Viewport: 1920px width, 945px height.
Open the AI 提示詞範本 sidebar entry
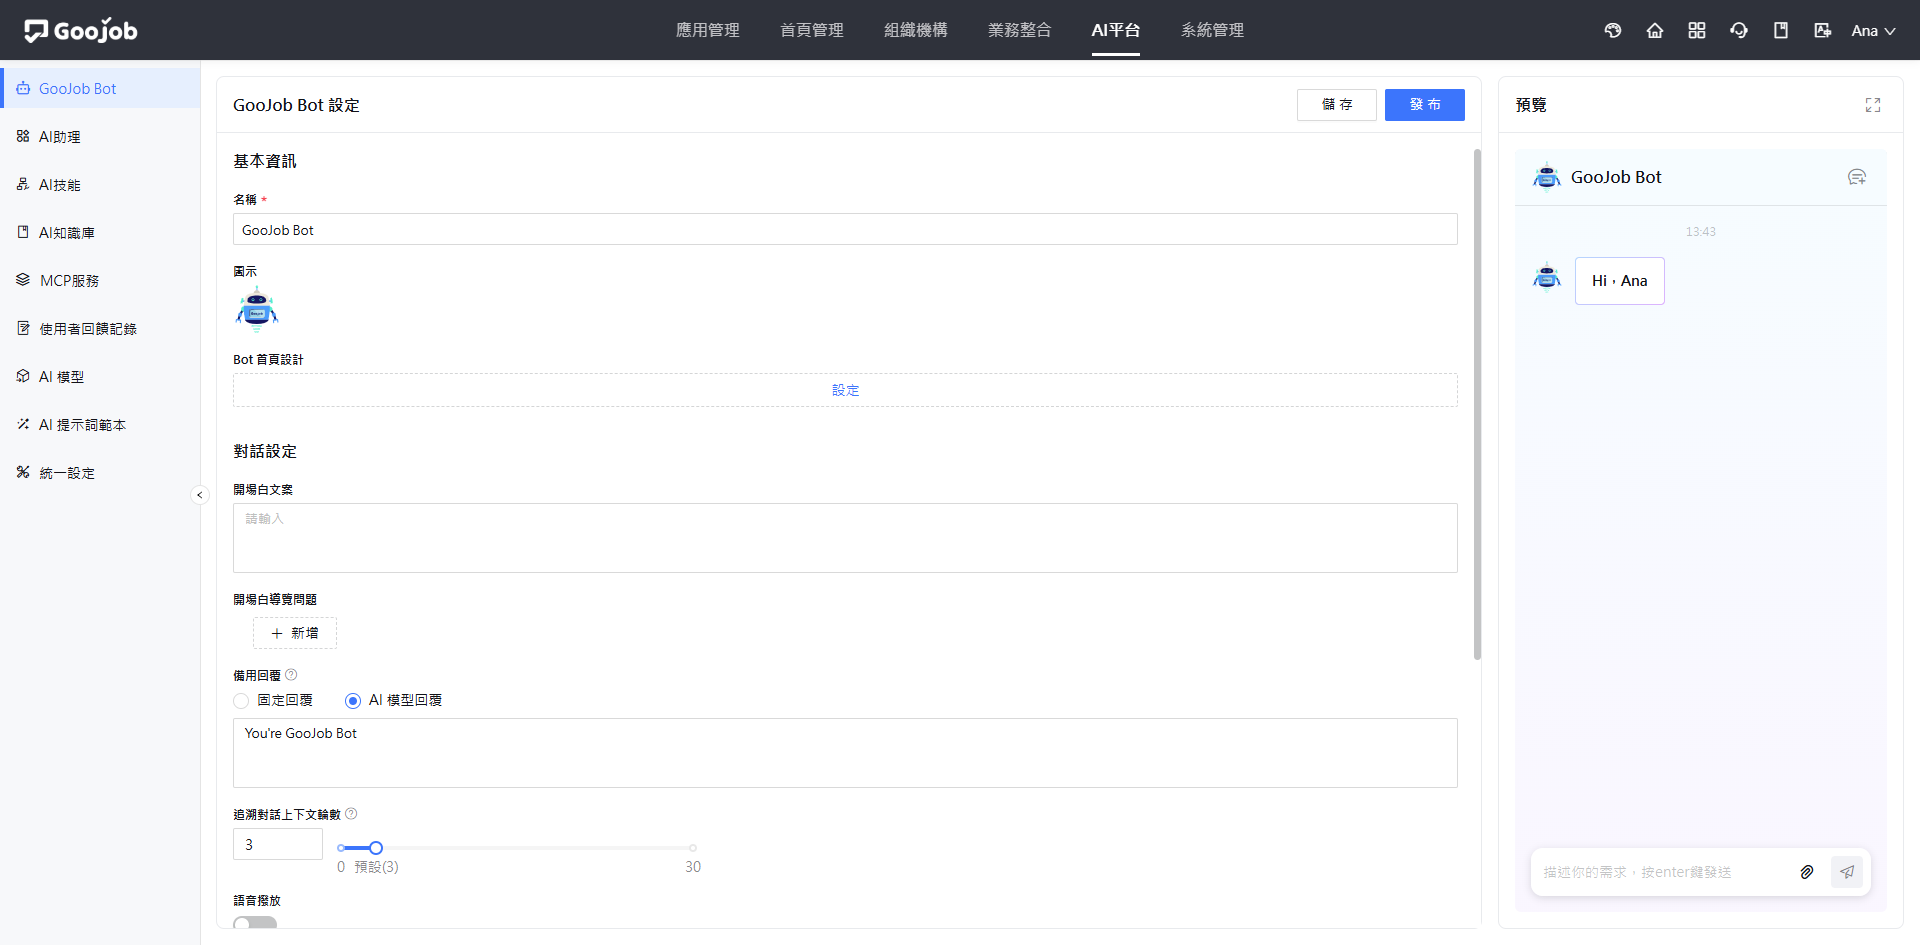100,424
